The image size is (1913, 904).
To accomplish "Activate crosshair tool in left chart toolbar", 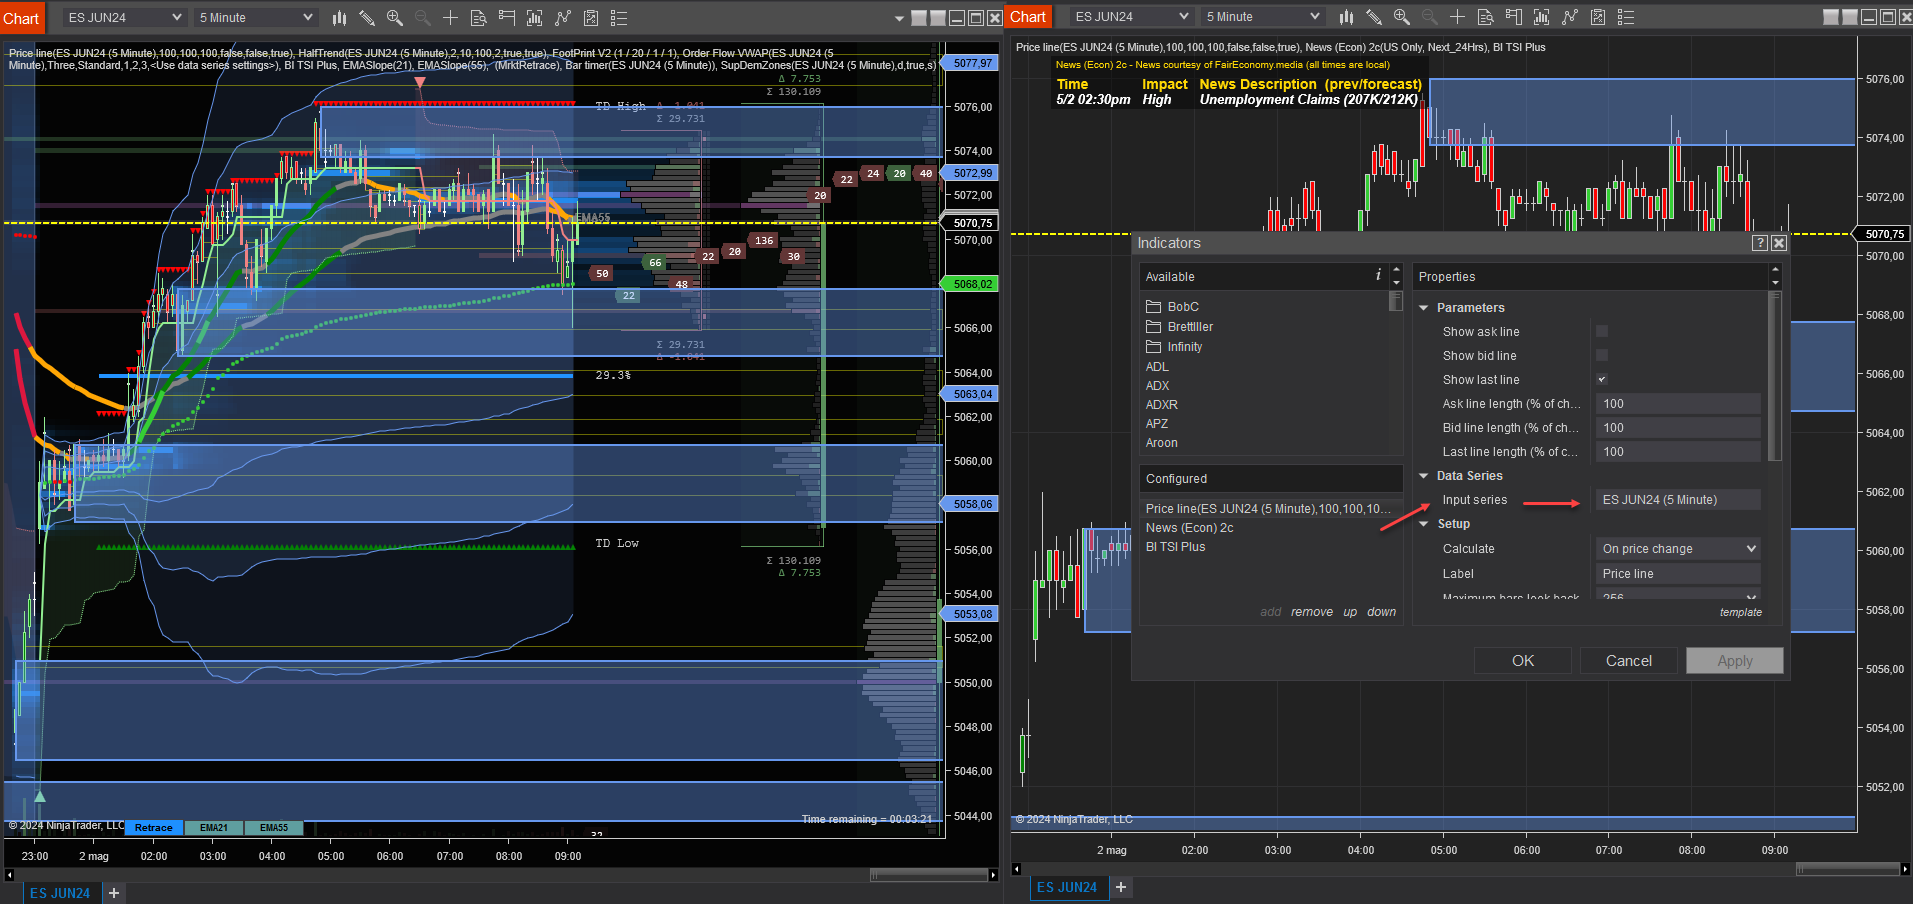I will [x=450, y=18].
